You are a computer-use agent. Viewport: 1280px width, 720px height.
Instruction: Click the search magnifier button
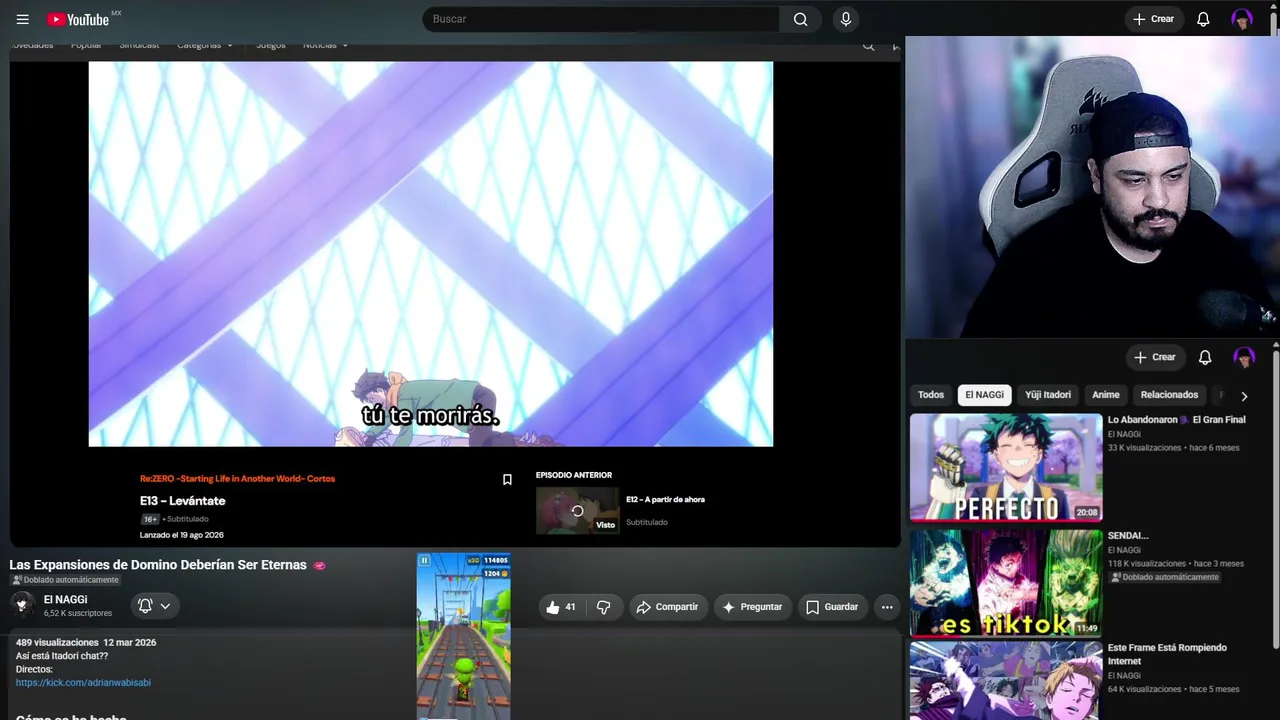tap(801, 19)
